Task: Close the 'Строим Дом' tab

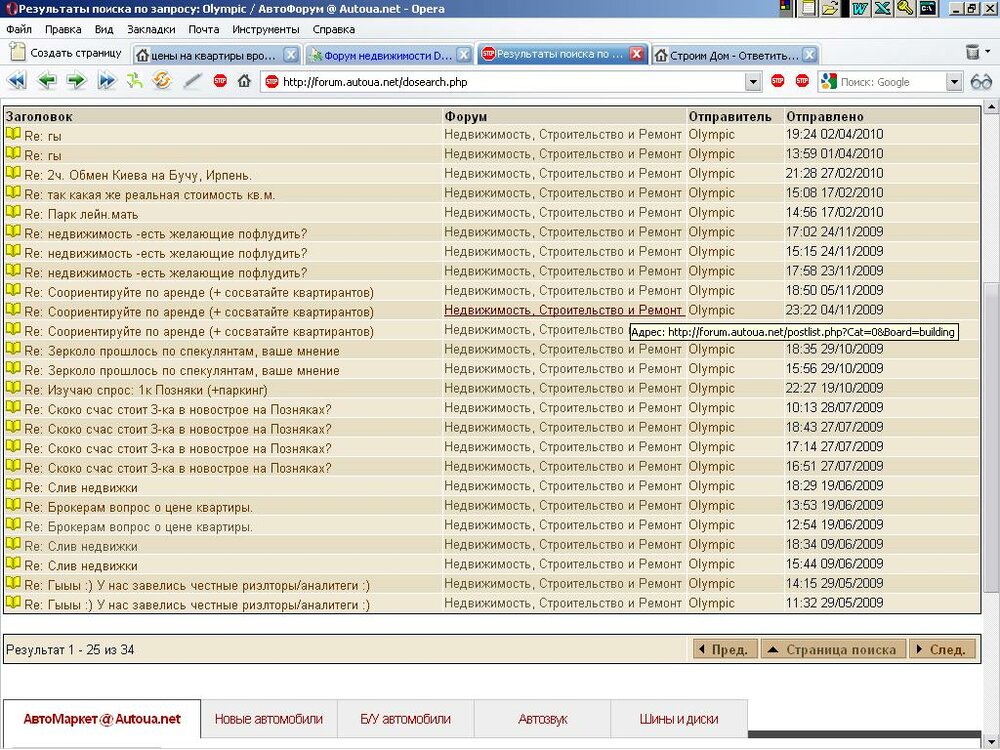Action: click(809, 55)
